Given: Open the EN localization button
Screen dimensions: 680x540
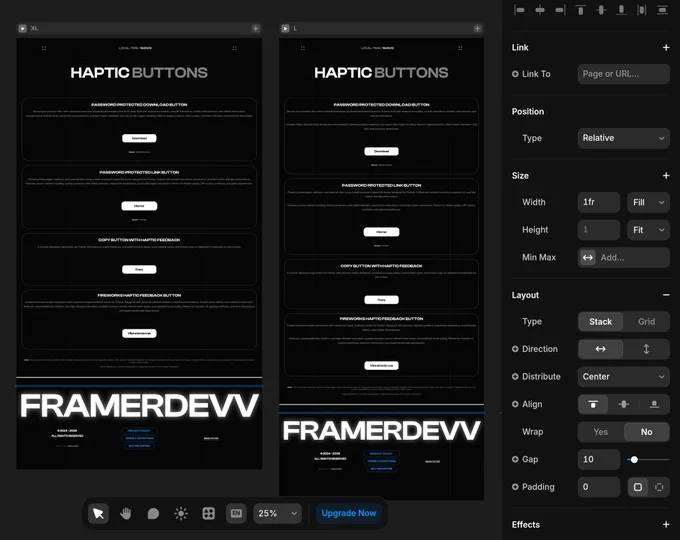Looking at the screenshot, I should click(x=236, y=514).
